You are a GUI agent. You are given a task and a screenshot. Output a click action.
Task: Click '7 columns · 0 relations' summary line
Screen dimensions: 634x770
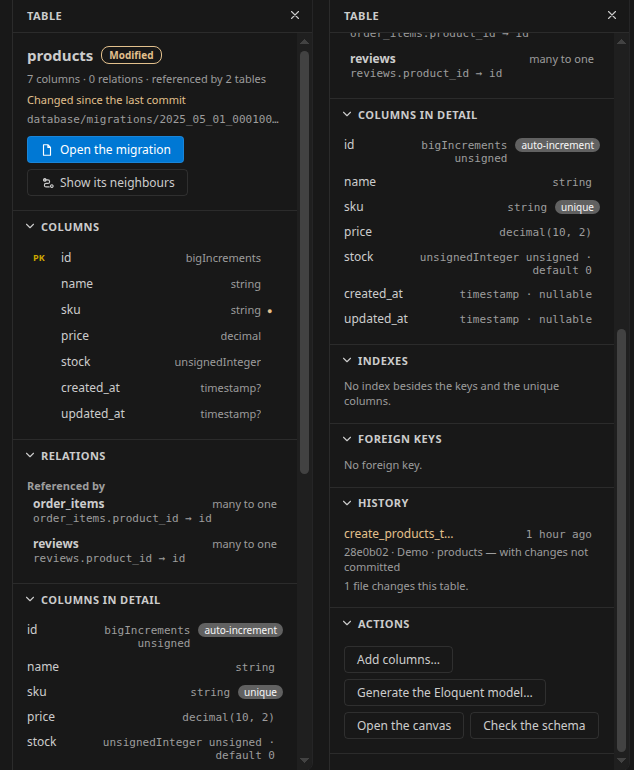(x=146, y=79)
